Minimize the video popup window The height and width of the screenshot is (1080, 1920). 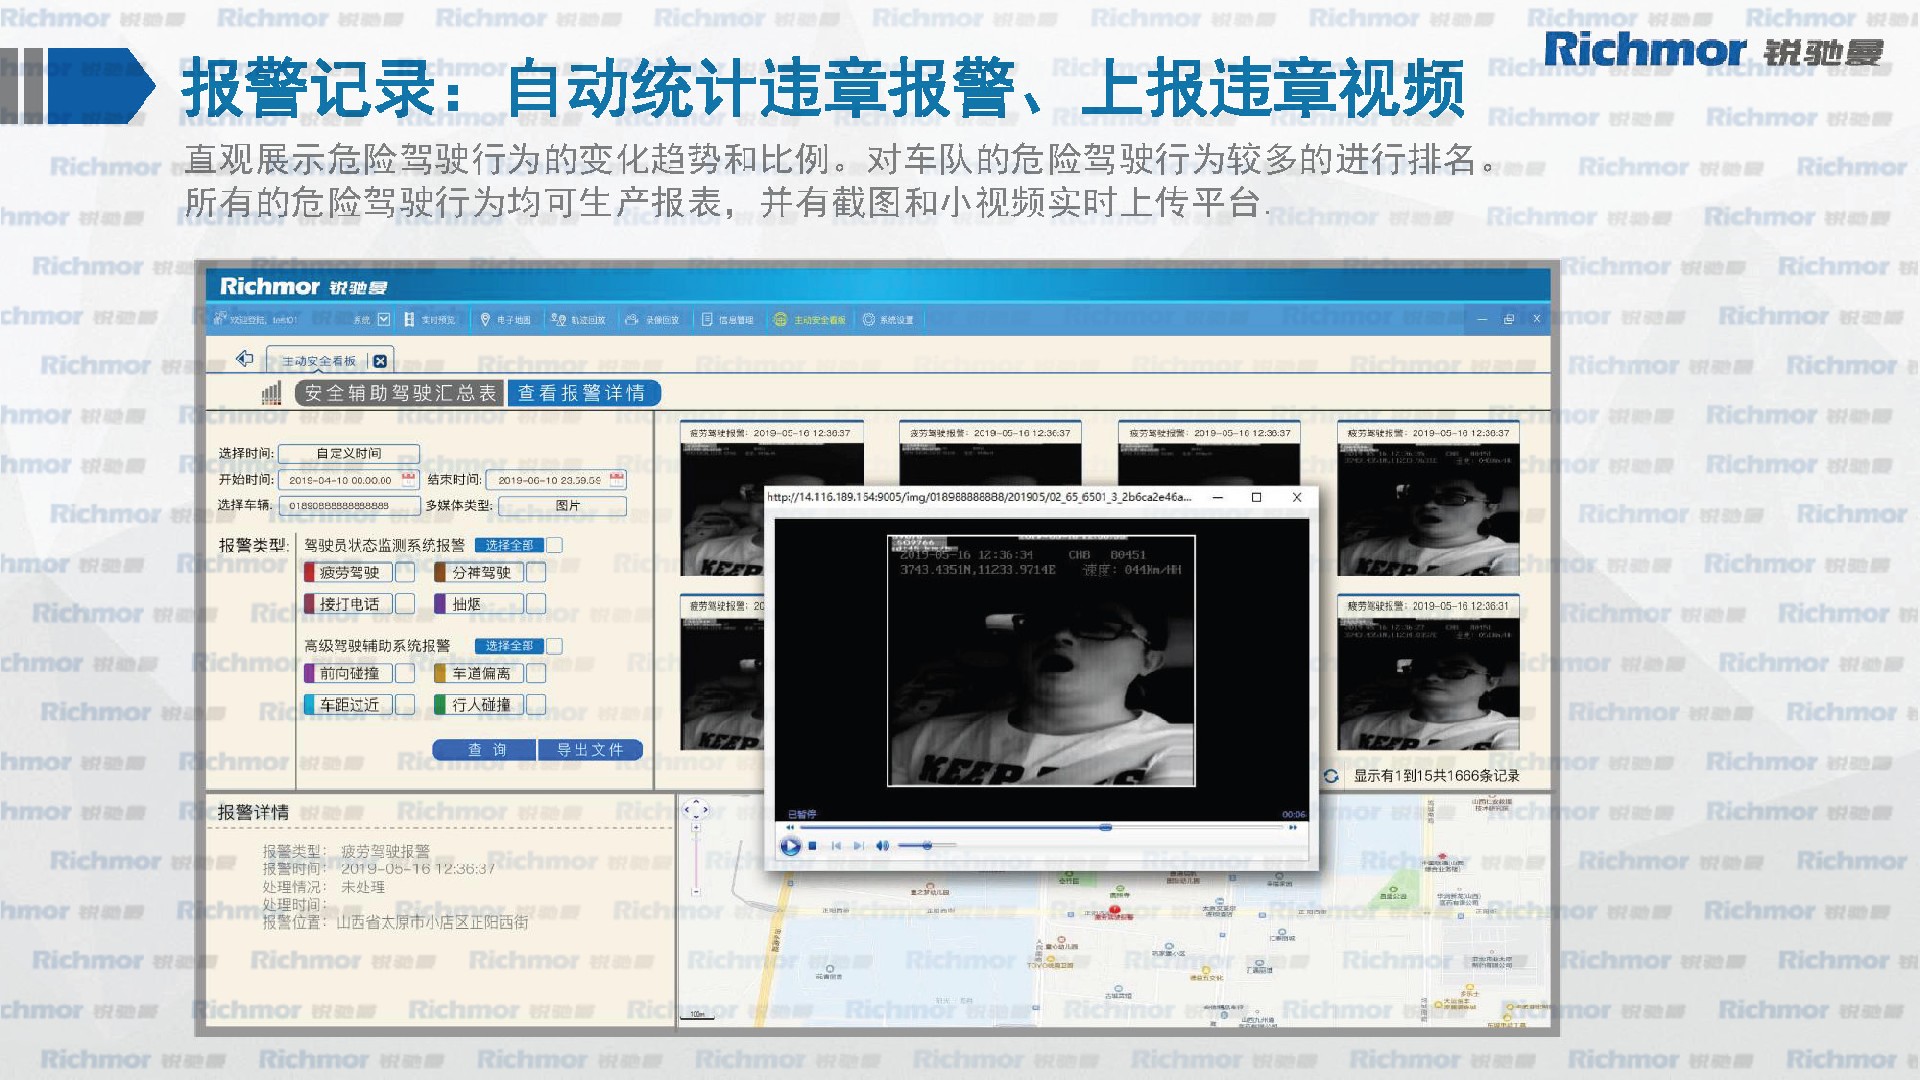pos(1217,497)
